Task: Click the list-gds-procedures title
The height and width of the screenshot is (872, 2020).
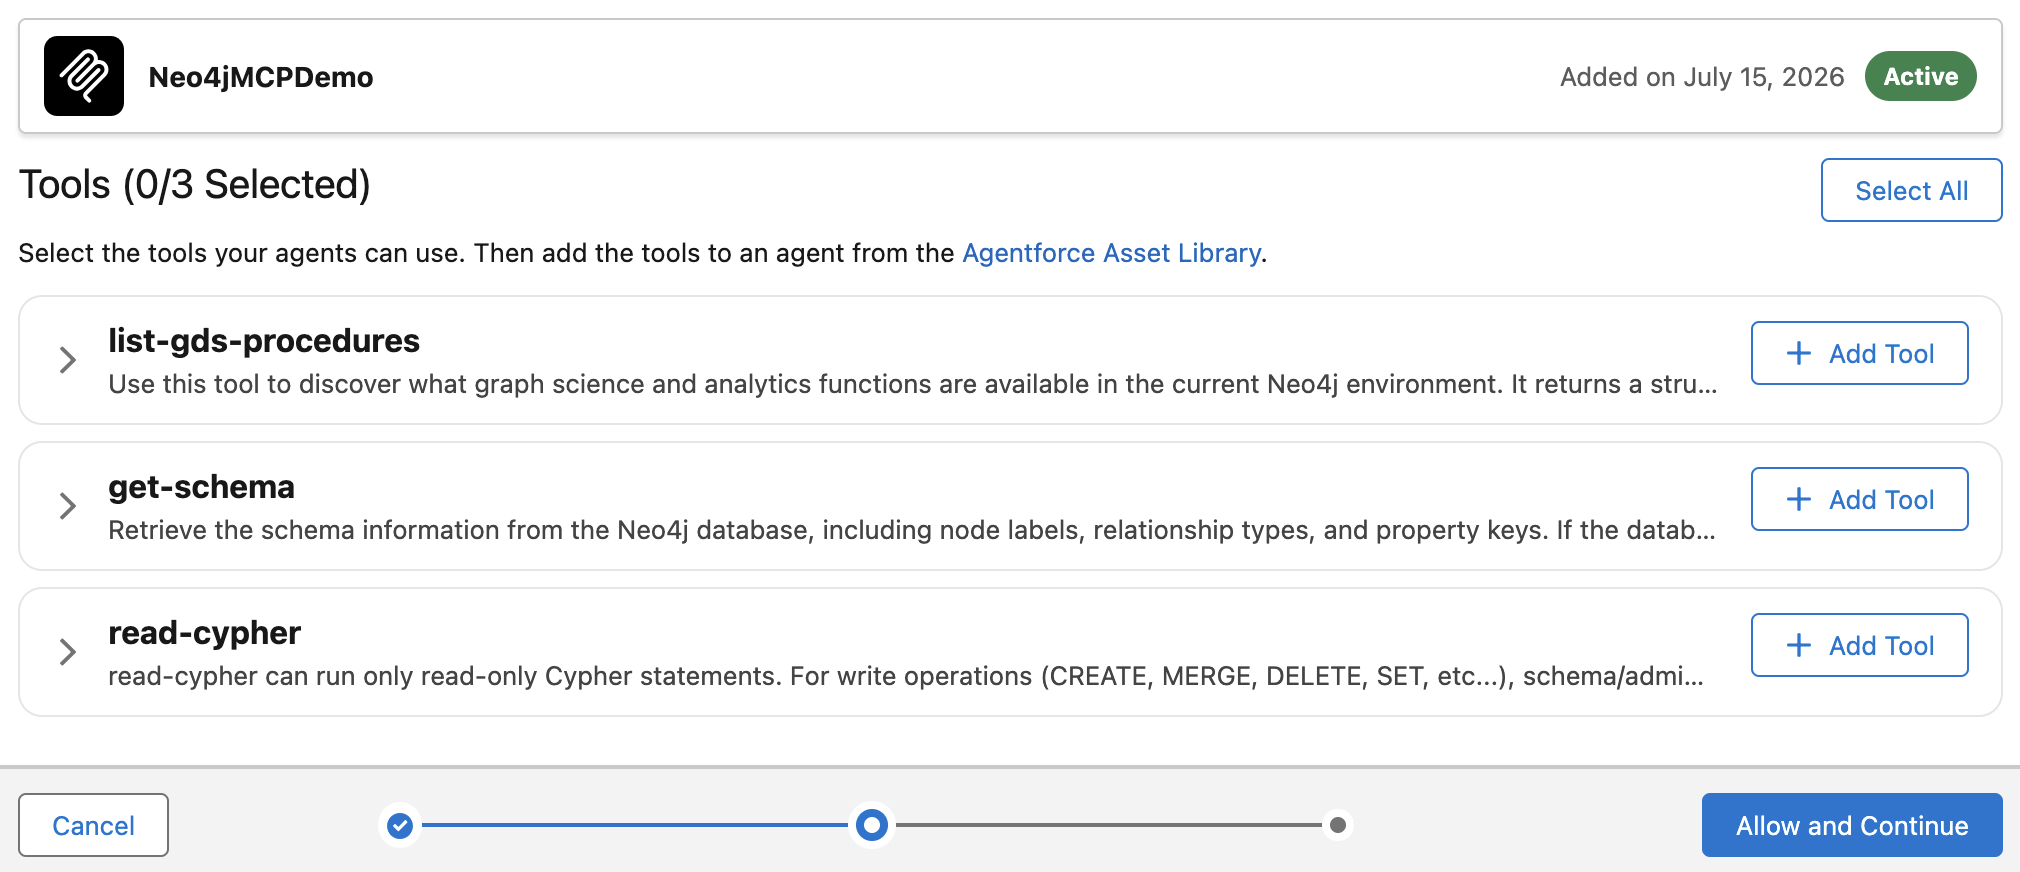Action: (x=264, y=341)
